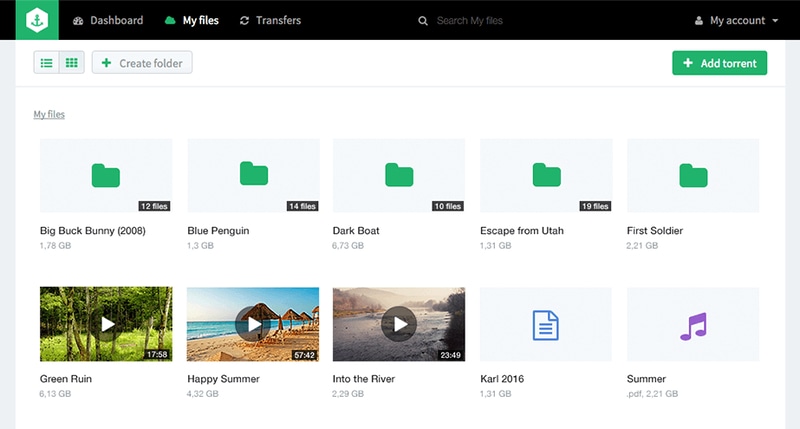The width and height of the screenshot is (800, 429).
Task: Click the Add torrent button
Action: [719, 63]
